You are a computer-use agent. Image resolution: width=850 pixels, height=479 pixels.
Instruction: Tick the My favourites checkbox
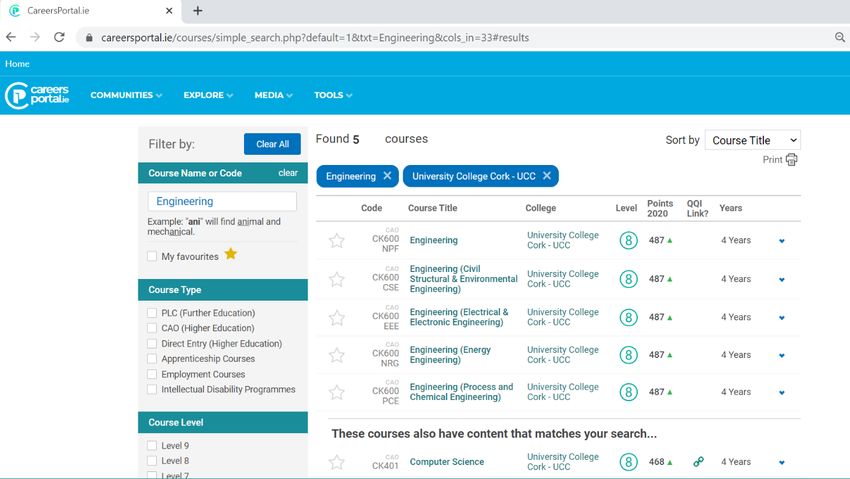pos(152,256)
